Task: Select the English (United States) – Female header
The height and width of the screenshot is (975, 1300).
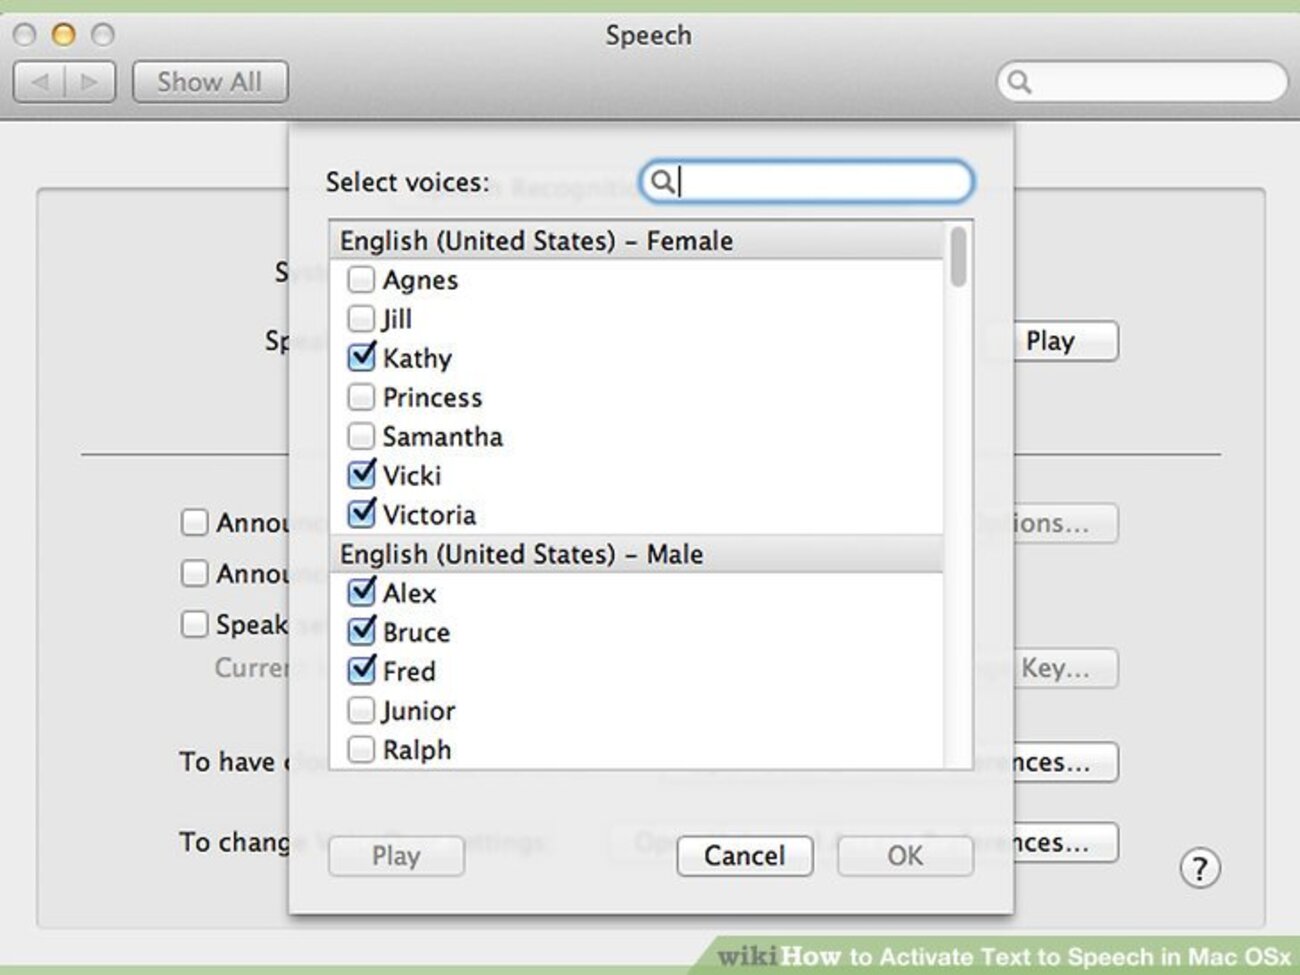Action: pos(637,241)
